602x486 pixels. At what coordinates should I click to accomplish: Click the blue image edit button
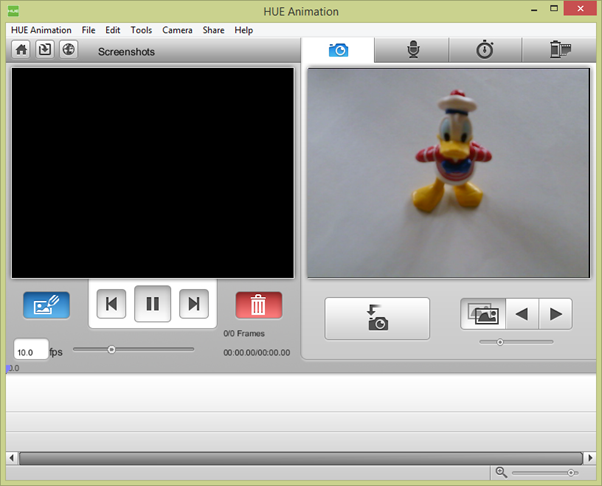pyautogui.click(x=46, y=305)
